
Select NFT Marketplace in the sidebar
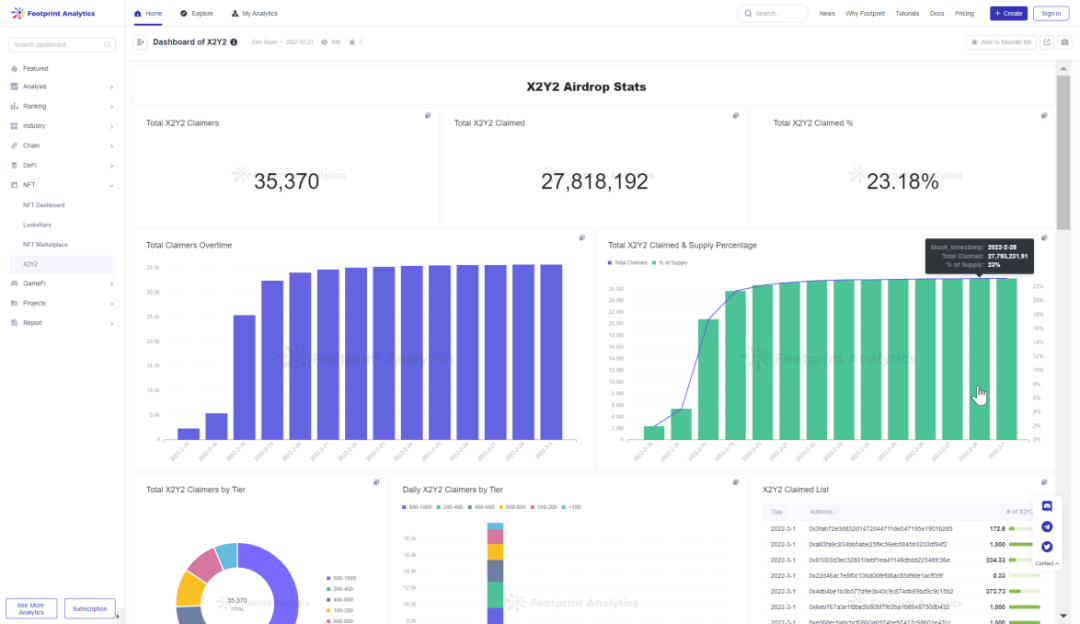click(x=45, y=245)
